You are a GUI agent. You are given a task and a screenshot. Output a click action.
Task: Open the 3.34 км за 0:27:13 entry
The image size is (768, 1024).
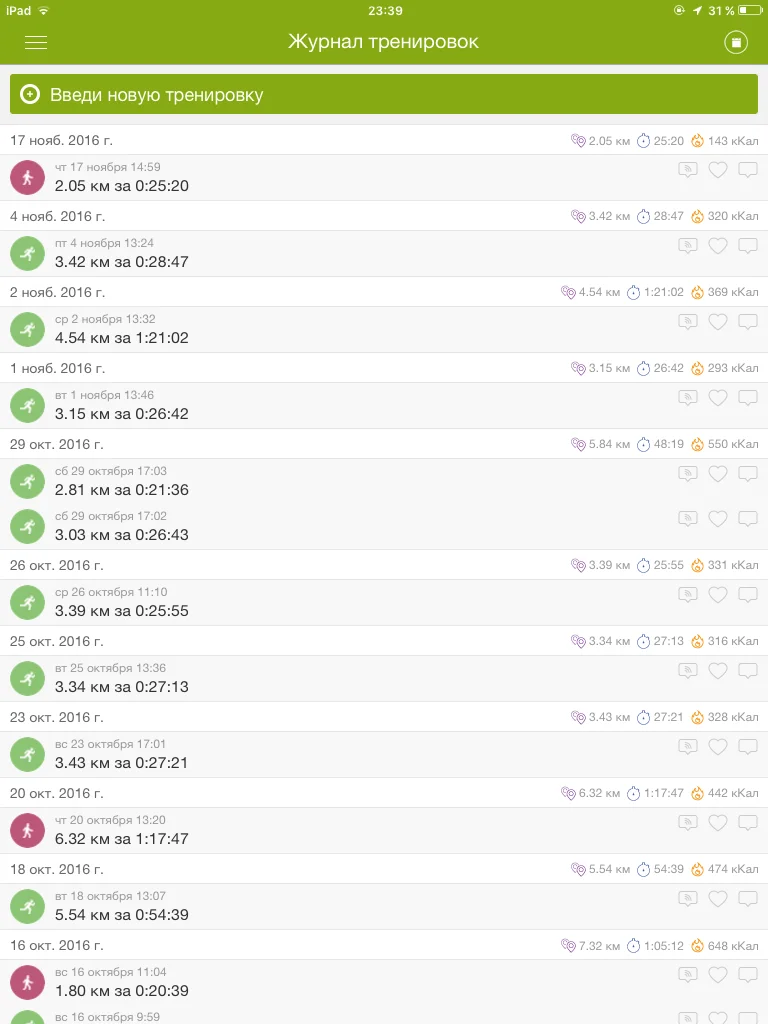coord(121,687)
